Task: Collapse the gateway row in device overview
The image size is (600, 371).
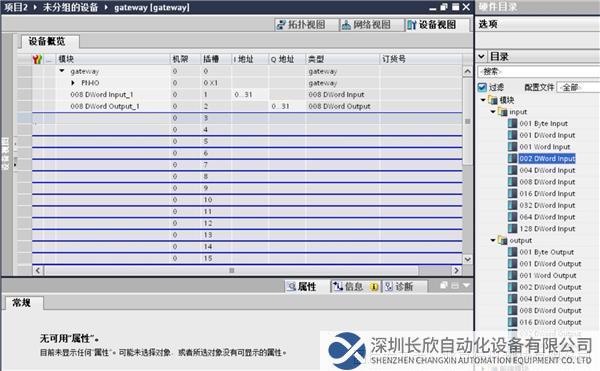Action: tap(62, 71)
